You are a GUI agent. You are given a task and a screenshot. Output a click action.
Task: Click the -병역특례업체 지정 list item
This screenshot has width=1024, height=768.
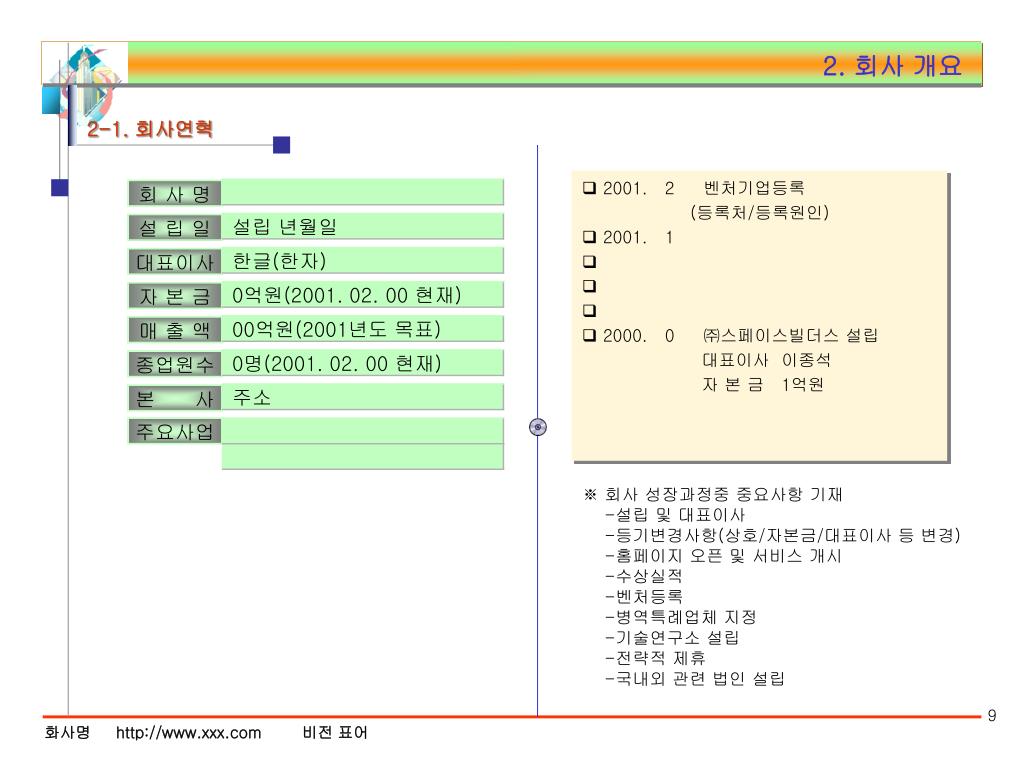tap(680, 617)
